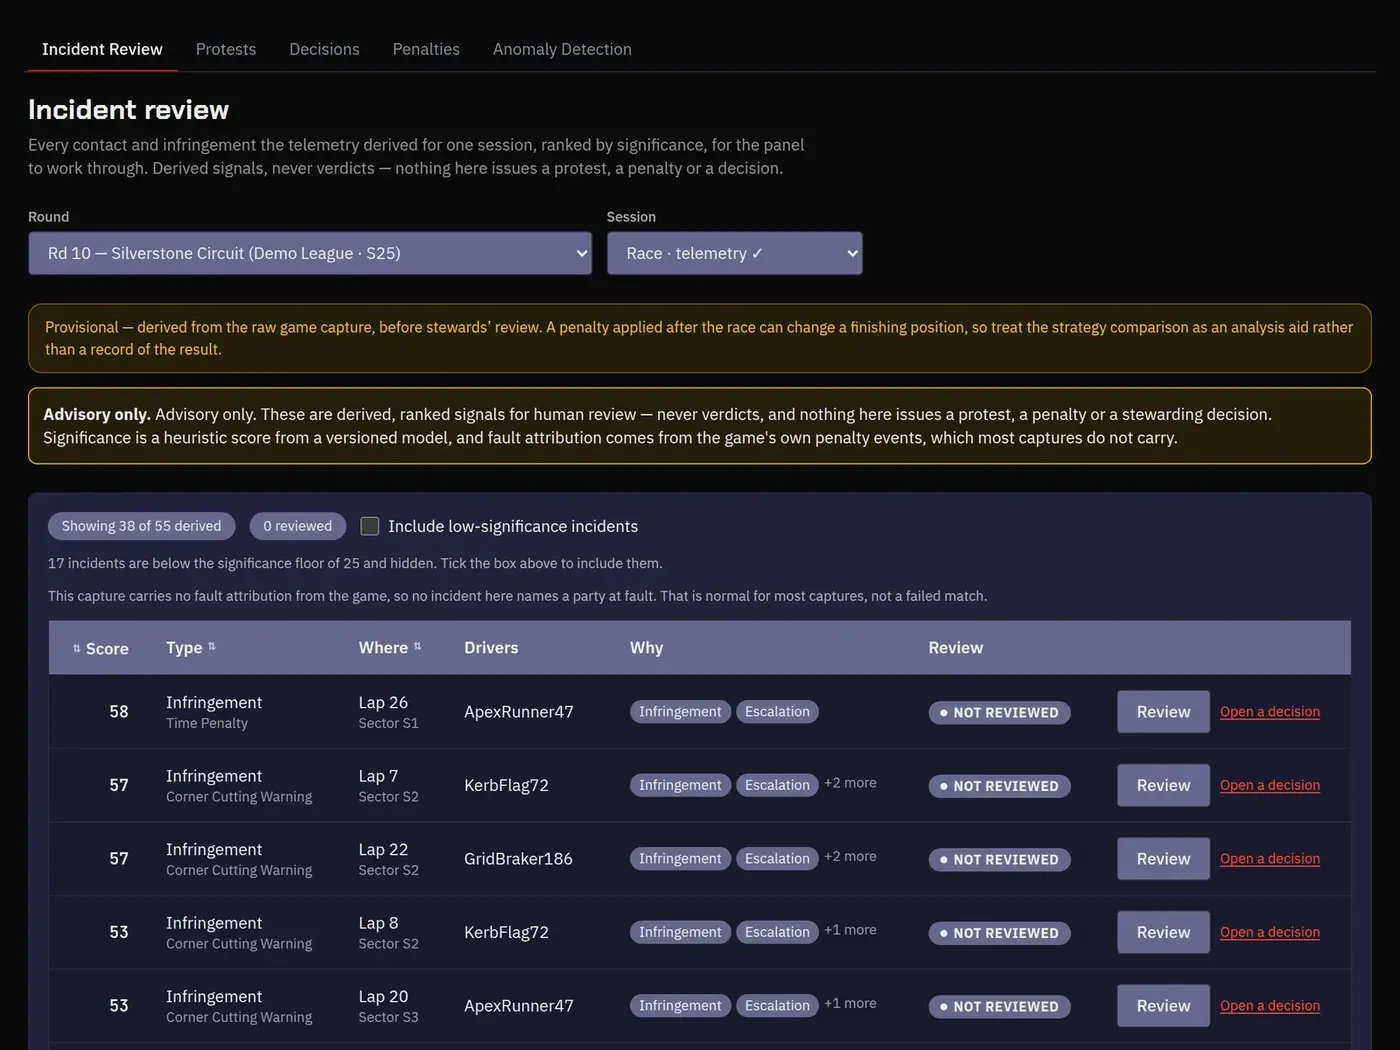Screen dimensions: 1400x1050
Task: Click Escalation tag in ApexRunner47 Lap 26 row
Action: pyautogui.click(x=777, y=712)
